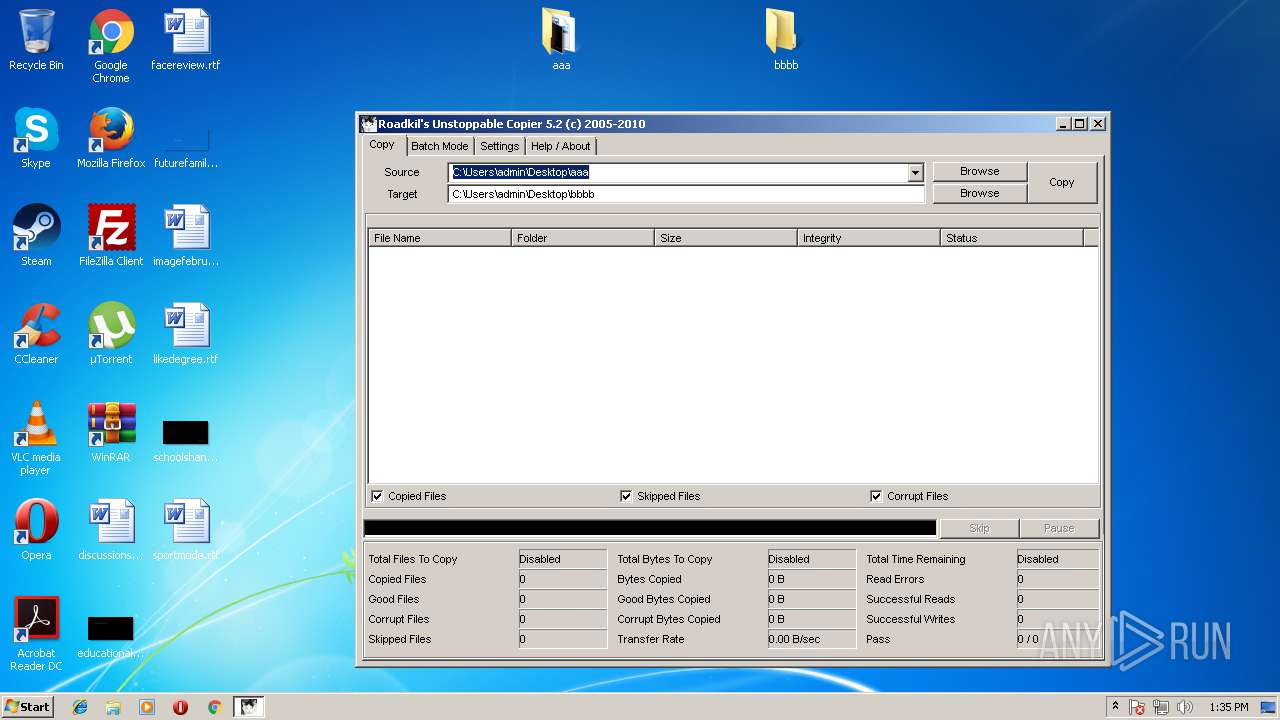The height and width of the screenshot is (720, 1280).
Task: Click Browse button for Source
Action: pos(979,171)
